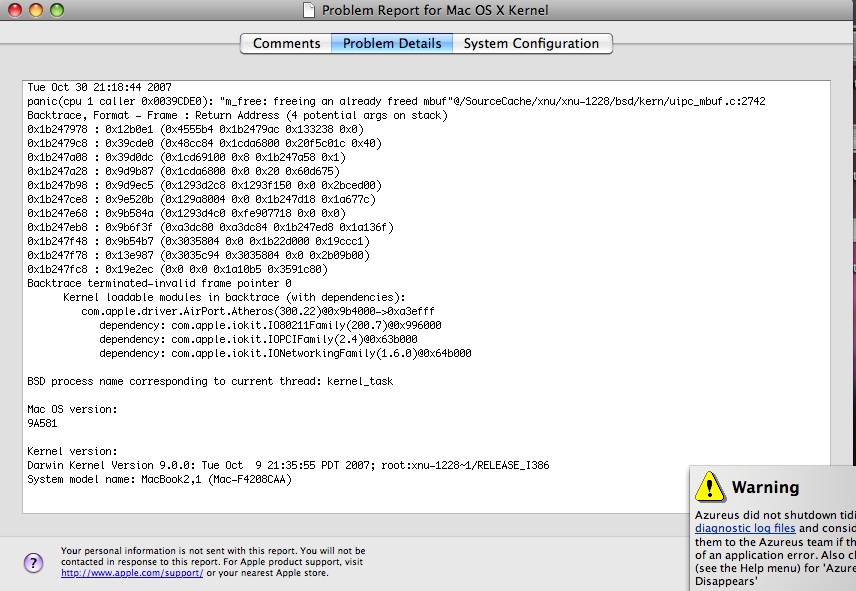This screenshot has height=591, width=856.
Task: Click backtrace row starting 0x1b2479c8
Action: [x=205, y=144]
